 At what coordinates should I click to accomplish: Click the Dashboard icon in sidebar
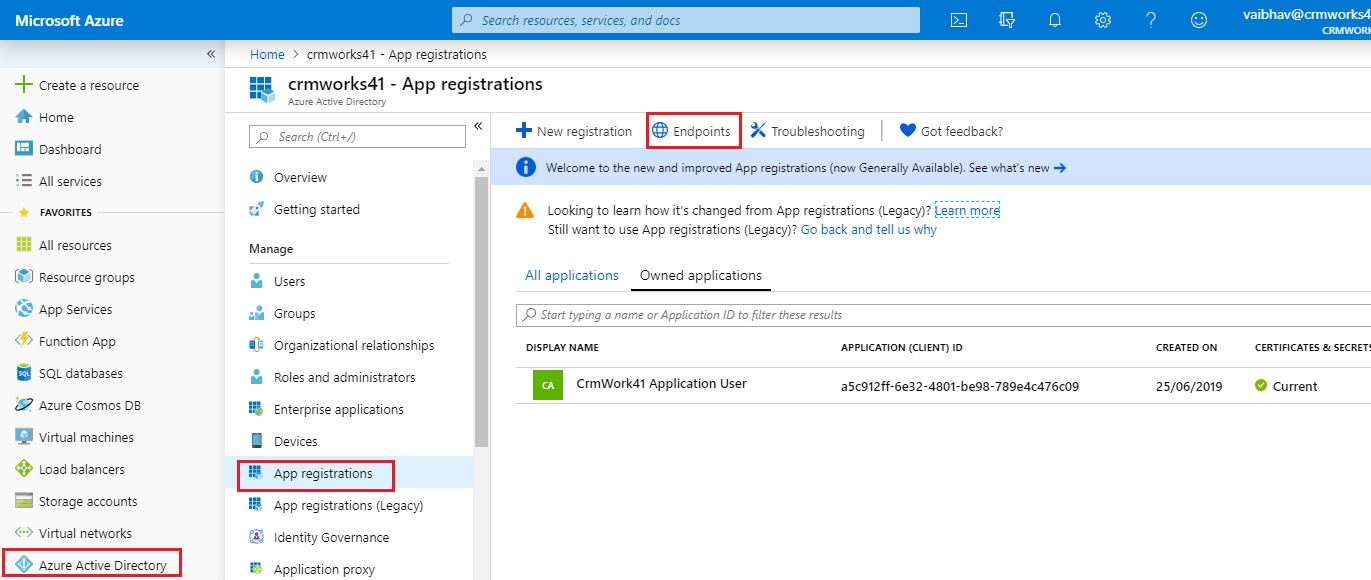[25, 149]
